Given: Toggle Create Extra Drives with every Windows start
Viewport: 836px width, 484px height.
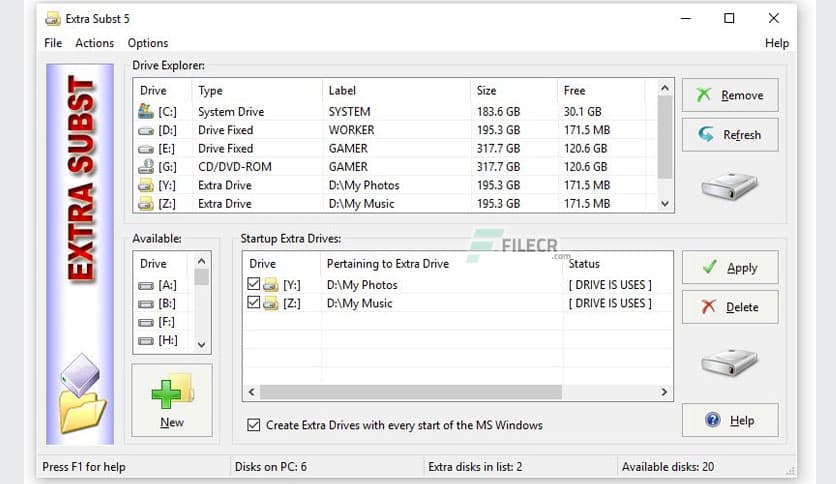Looking at the screenshot, I should (x=254, y=425).
